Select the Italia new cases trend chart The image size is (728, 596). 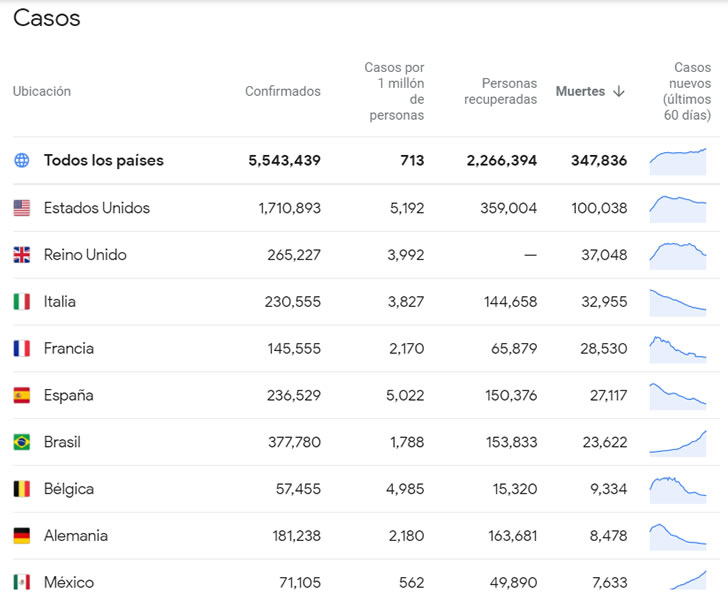[678, 303]
